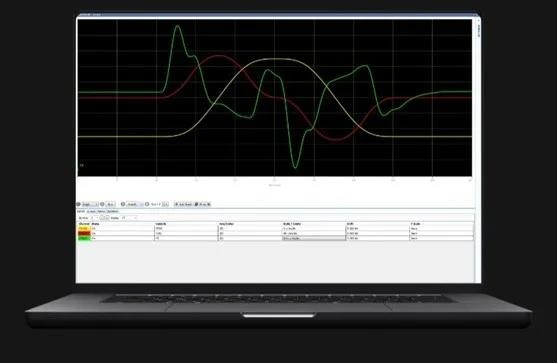This screenshot has height=363, width=557.
Task: Select the first tab below the toolbar
Action: pyautogui.click(x=81, y=211)
